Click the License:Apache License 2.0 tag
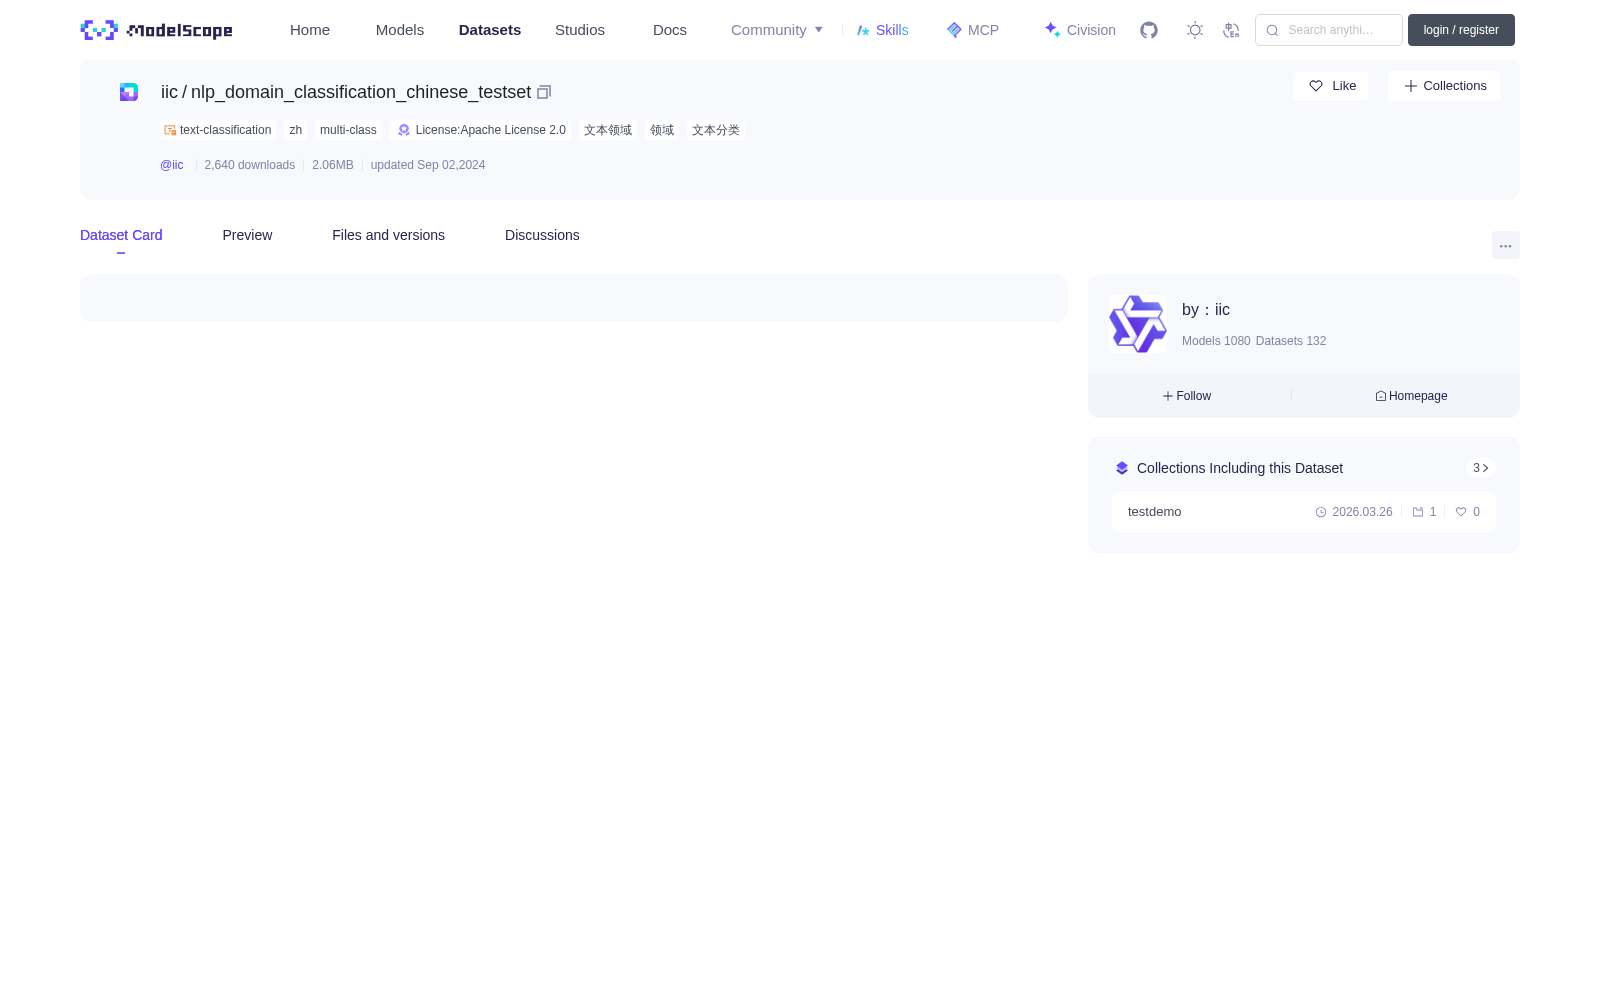The width and height of the screenshot is (1600, 1000). [x=482, y=130]
